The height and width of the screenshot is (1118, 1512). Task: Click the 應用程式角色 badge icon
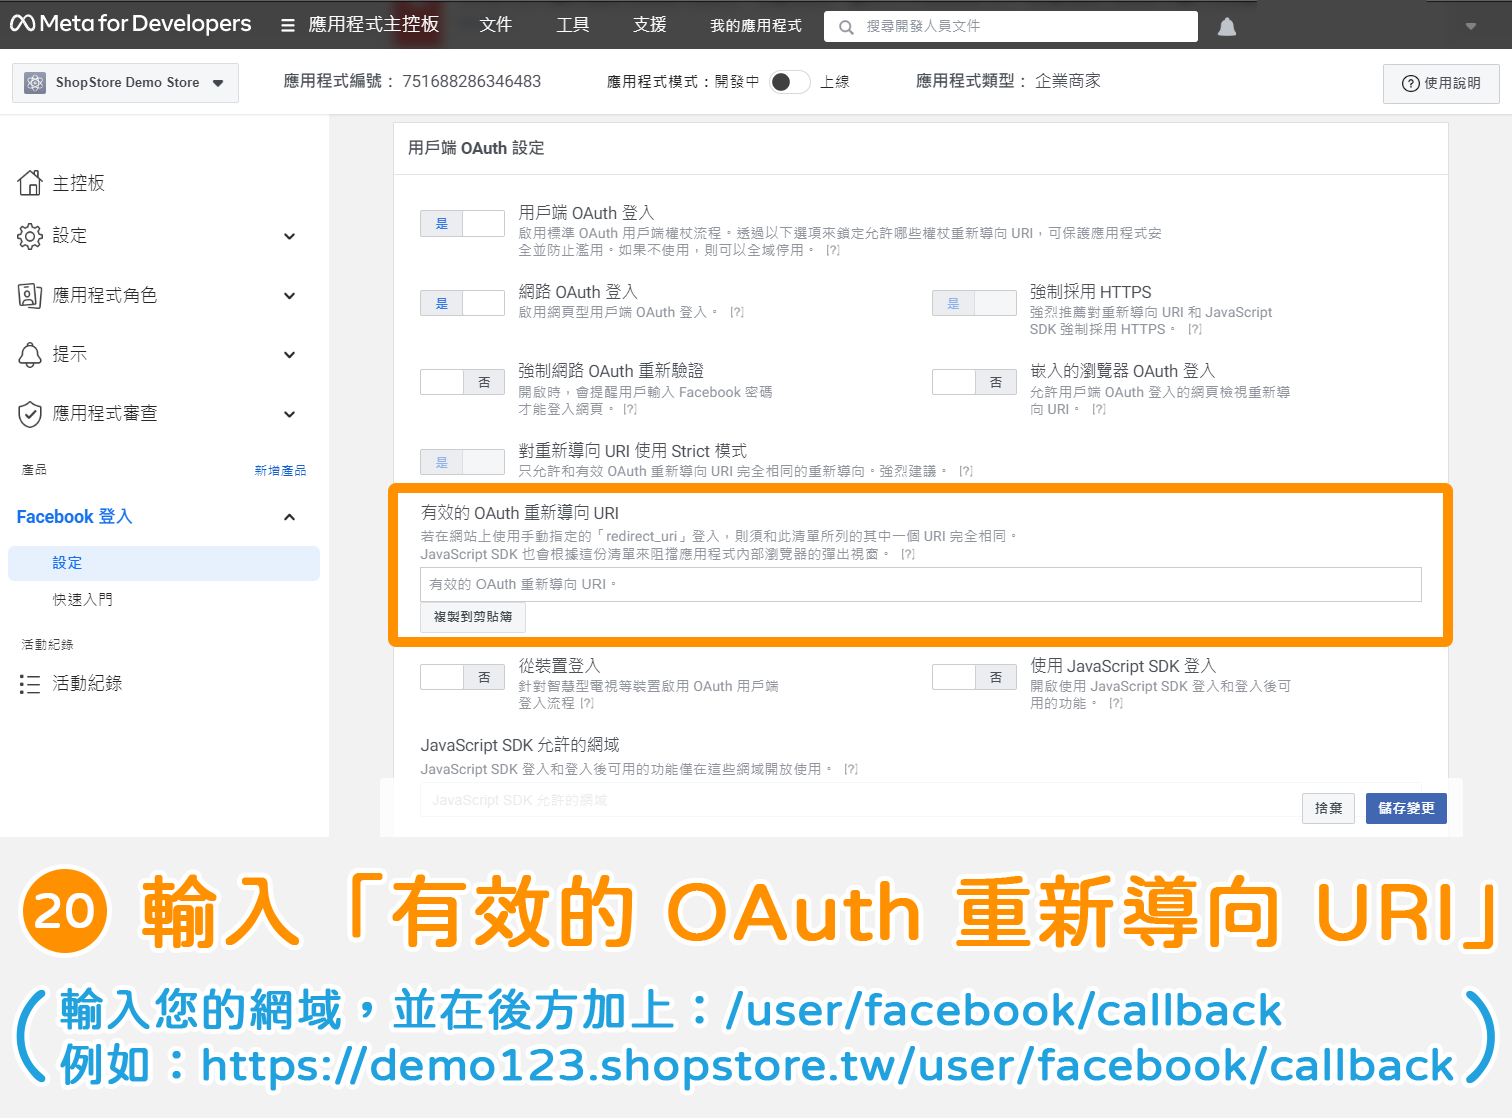tap(30, 295)
